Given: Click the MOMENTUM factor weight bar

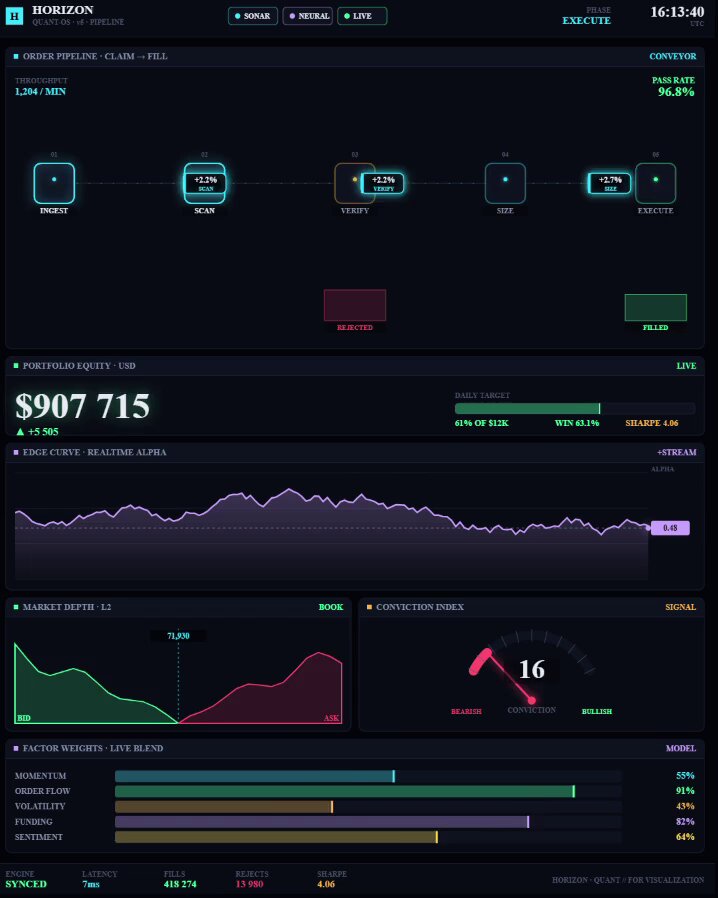Looking at the screenshot, I should click(369, 776).
